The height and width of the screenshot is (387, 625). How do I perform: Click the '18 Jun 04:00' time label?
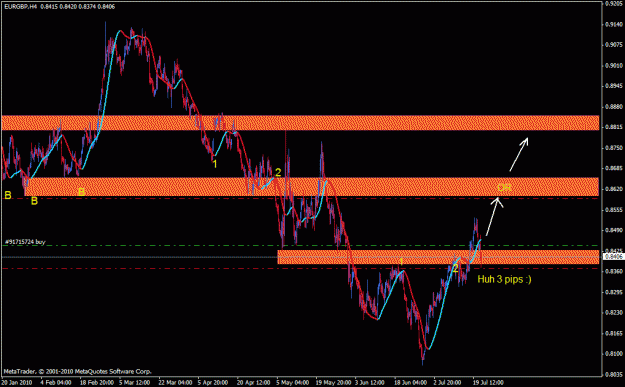(x=411, y=383)
